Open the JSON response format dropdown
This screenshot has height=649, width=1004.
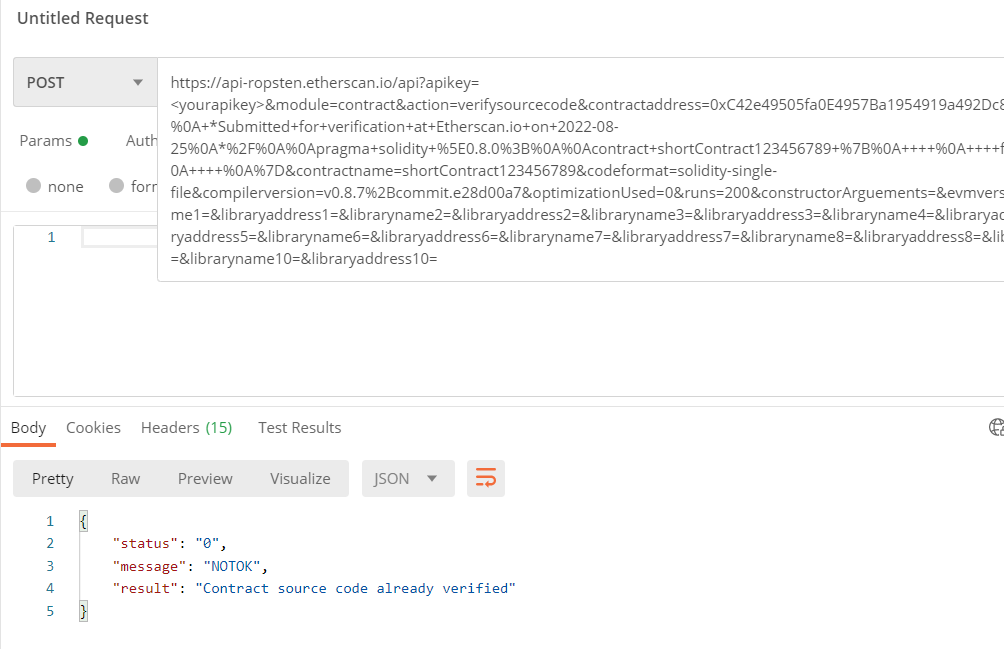(x=407, y=478)
